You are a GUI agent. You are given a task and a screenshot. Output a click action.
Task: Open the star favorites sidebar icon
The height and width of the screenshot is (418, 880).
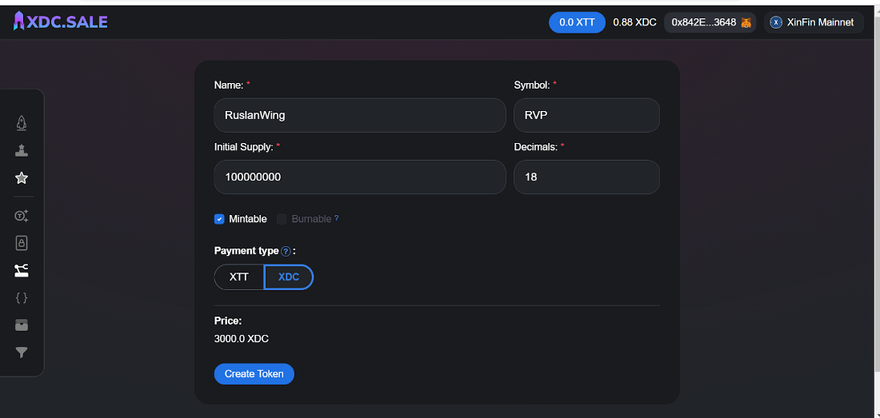point(21,178)
